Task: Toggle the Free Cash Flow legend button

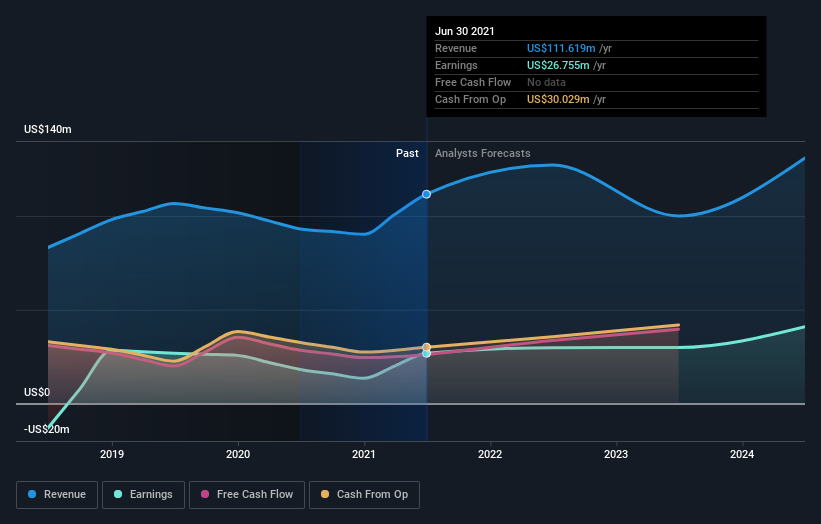Action: click(x=247, y=495)
